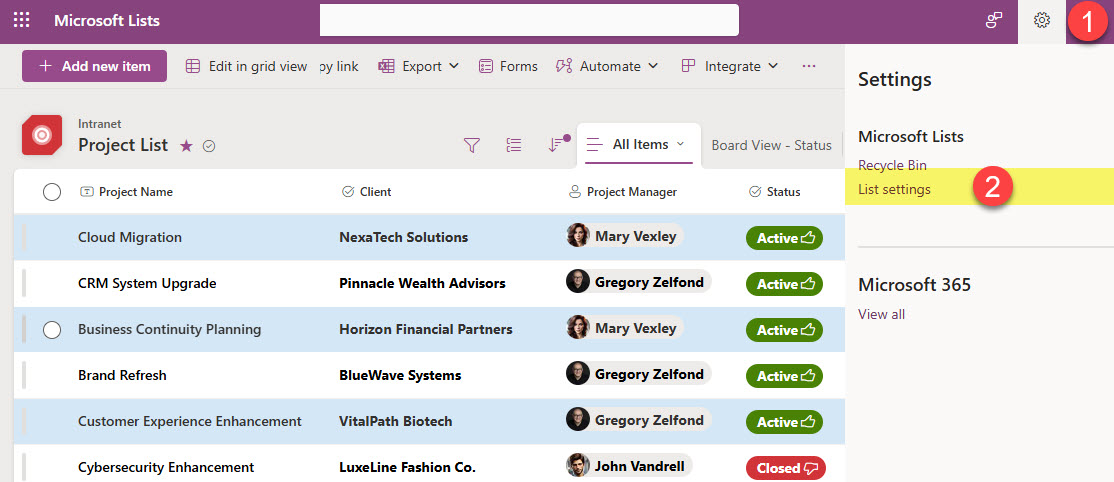Screen dimensions: 1114x482
Task: Open the app launcher waffle icon
Action: click(x=22, y=21)
